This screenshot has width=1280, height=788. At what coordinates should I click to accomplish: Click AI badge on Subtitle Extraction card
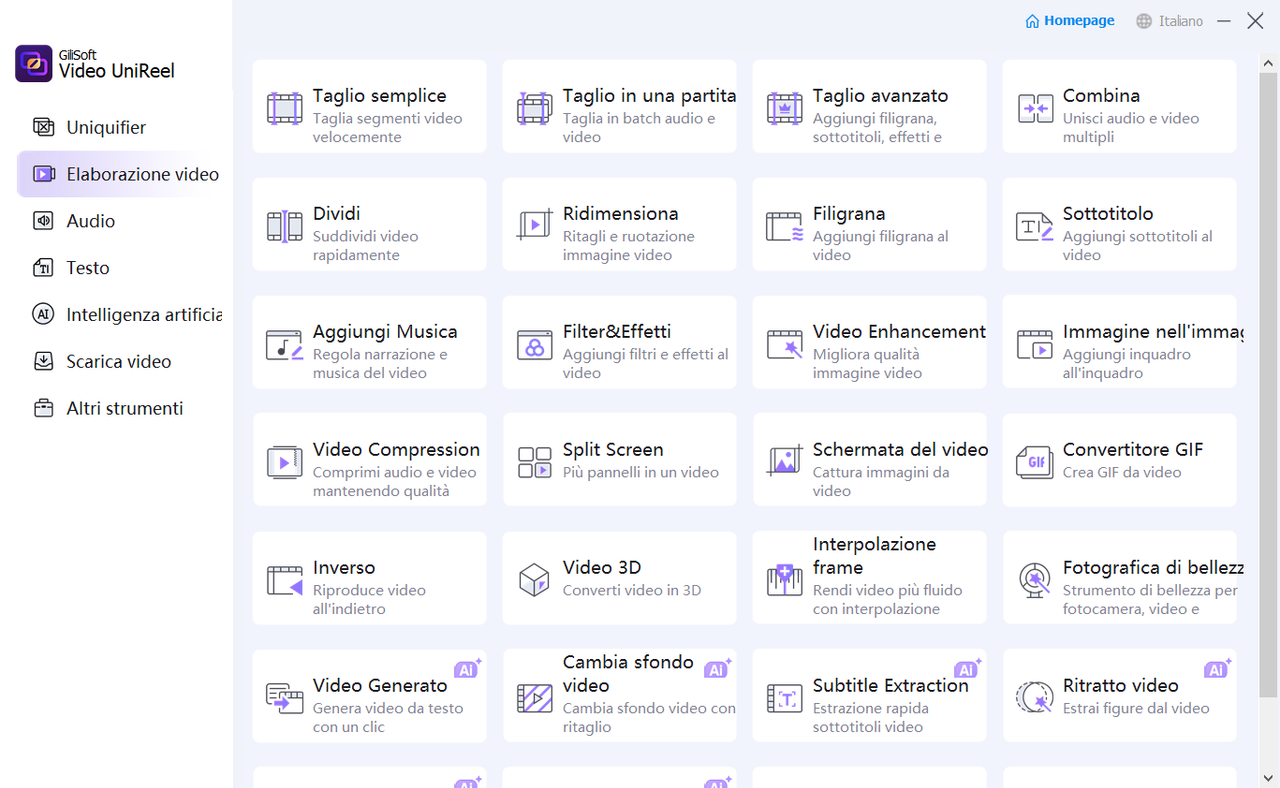click(x=967, y=669)
